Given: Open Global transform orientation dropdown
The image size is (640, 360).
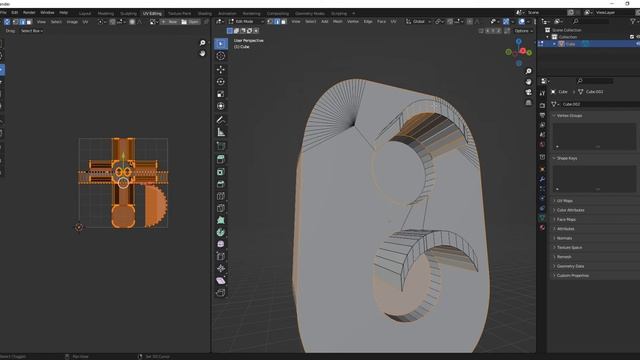Looking at the screenshot, I should pyautogui.click(x=418, y=22).
